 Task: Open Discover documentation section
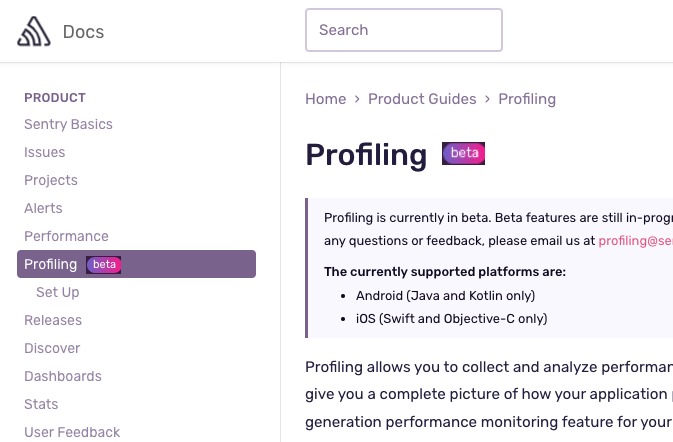52,348
